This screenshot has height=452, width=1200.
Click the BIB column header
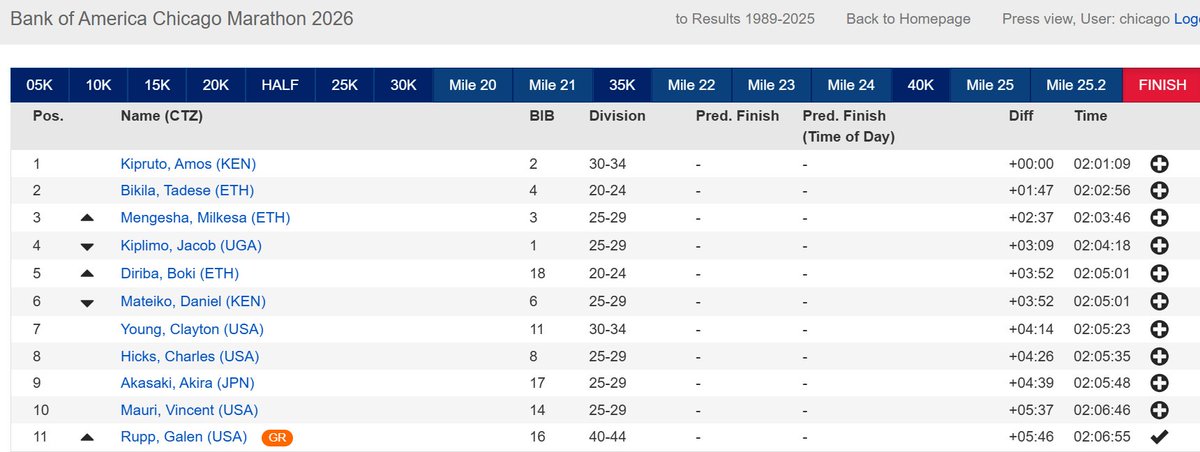click(541, 116)
